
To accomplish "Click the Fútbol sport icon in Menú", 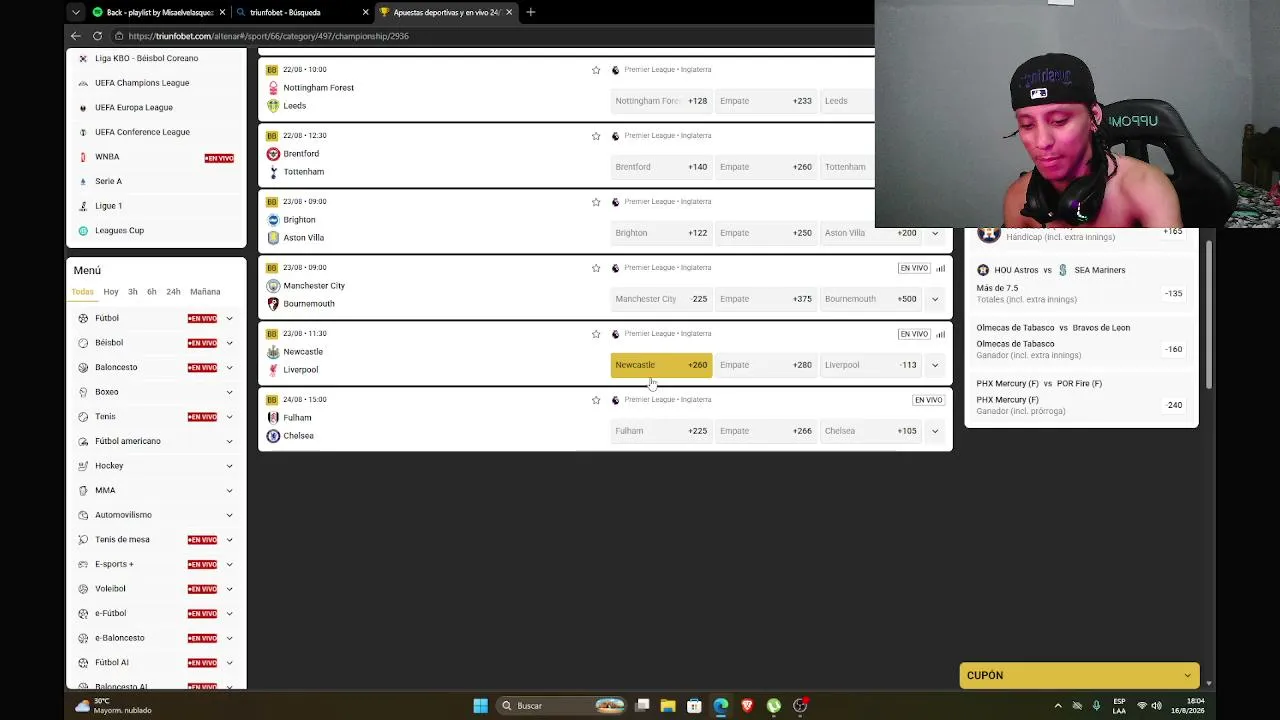I will tap(83, 318).
